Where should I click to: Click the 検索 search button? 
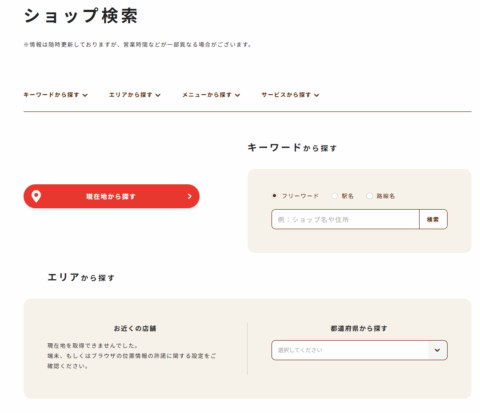[433, 219]
